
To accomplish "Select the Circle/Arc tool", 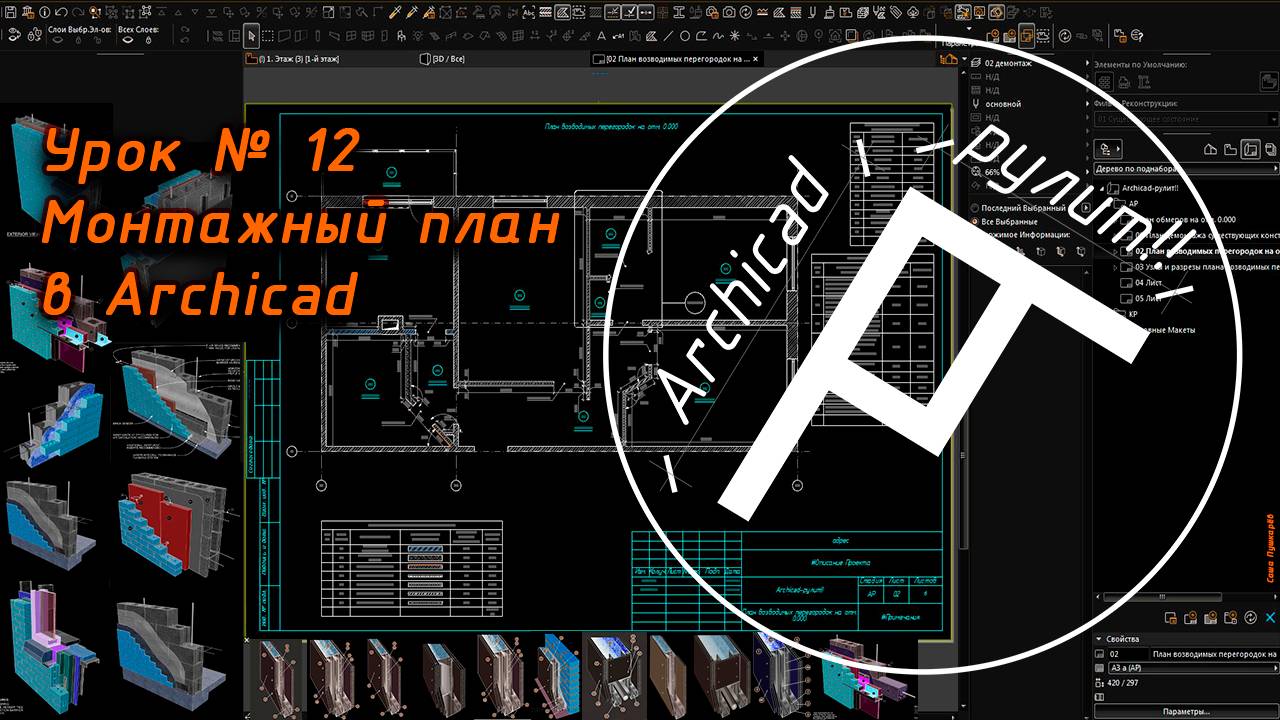I will point(685,36).
